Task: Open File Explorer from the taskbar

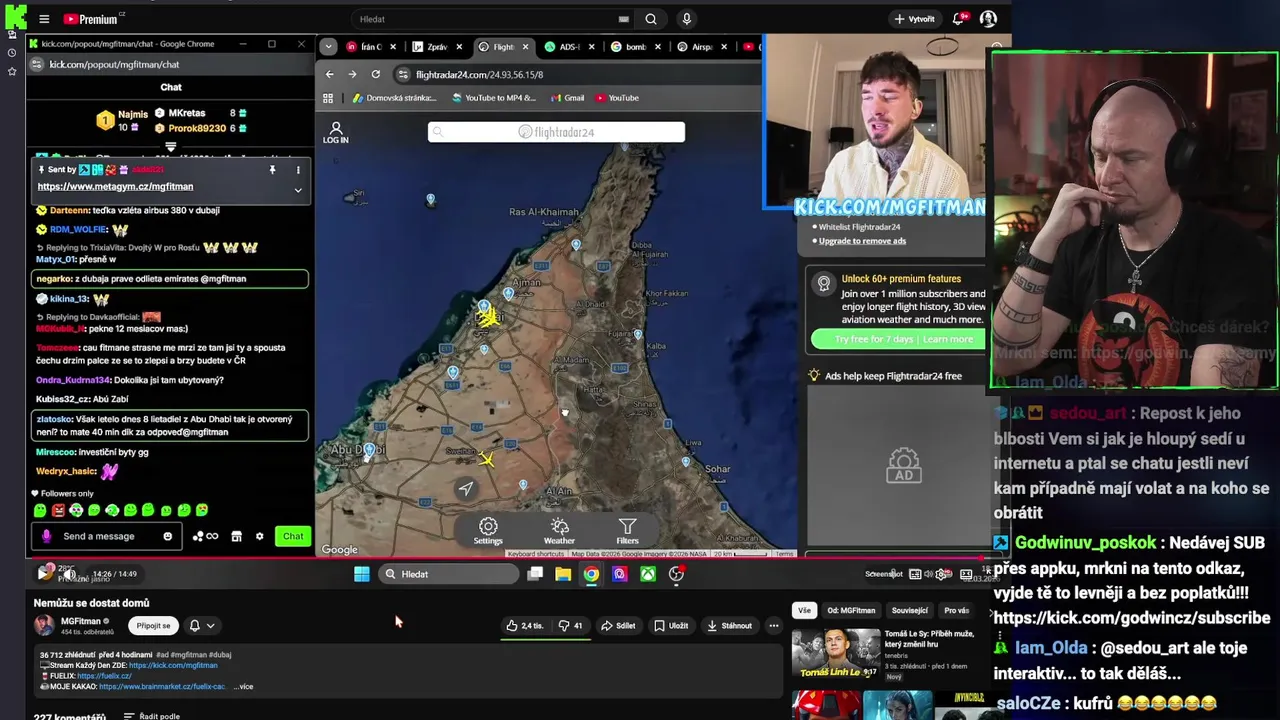Action: [x=563, y=574]
